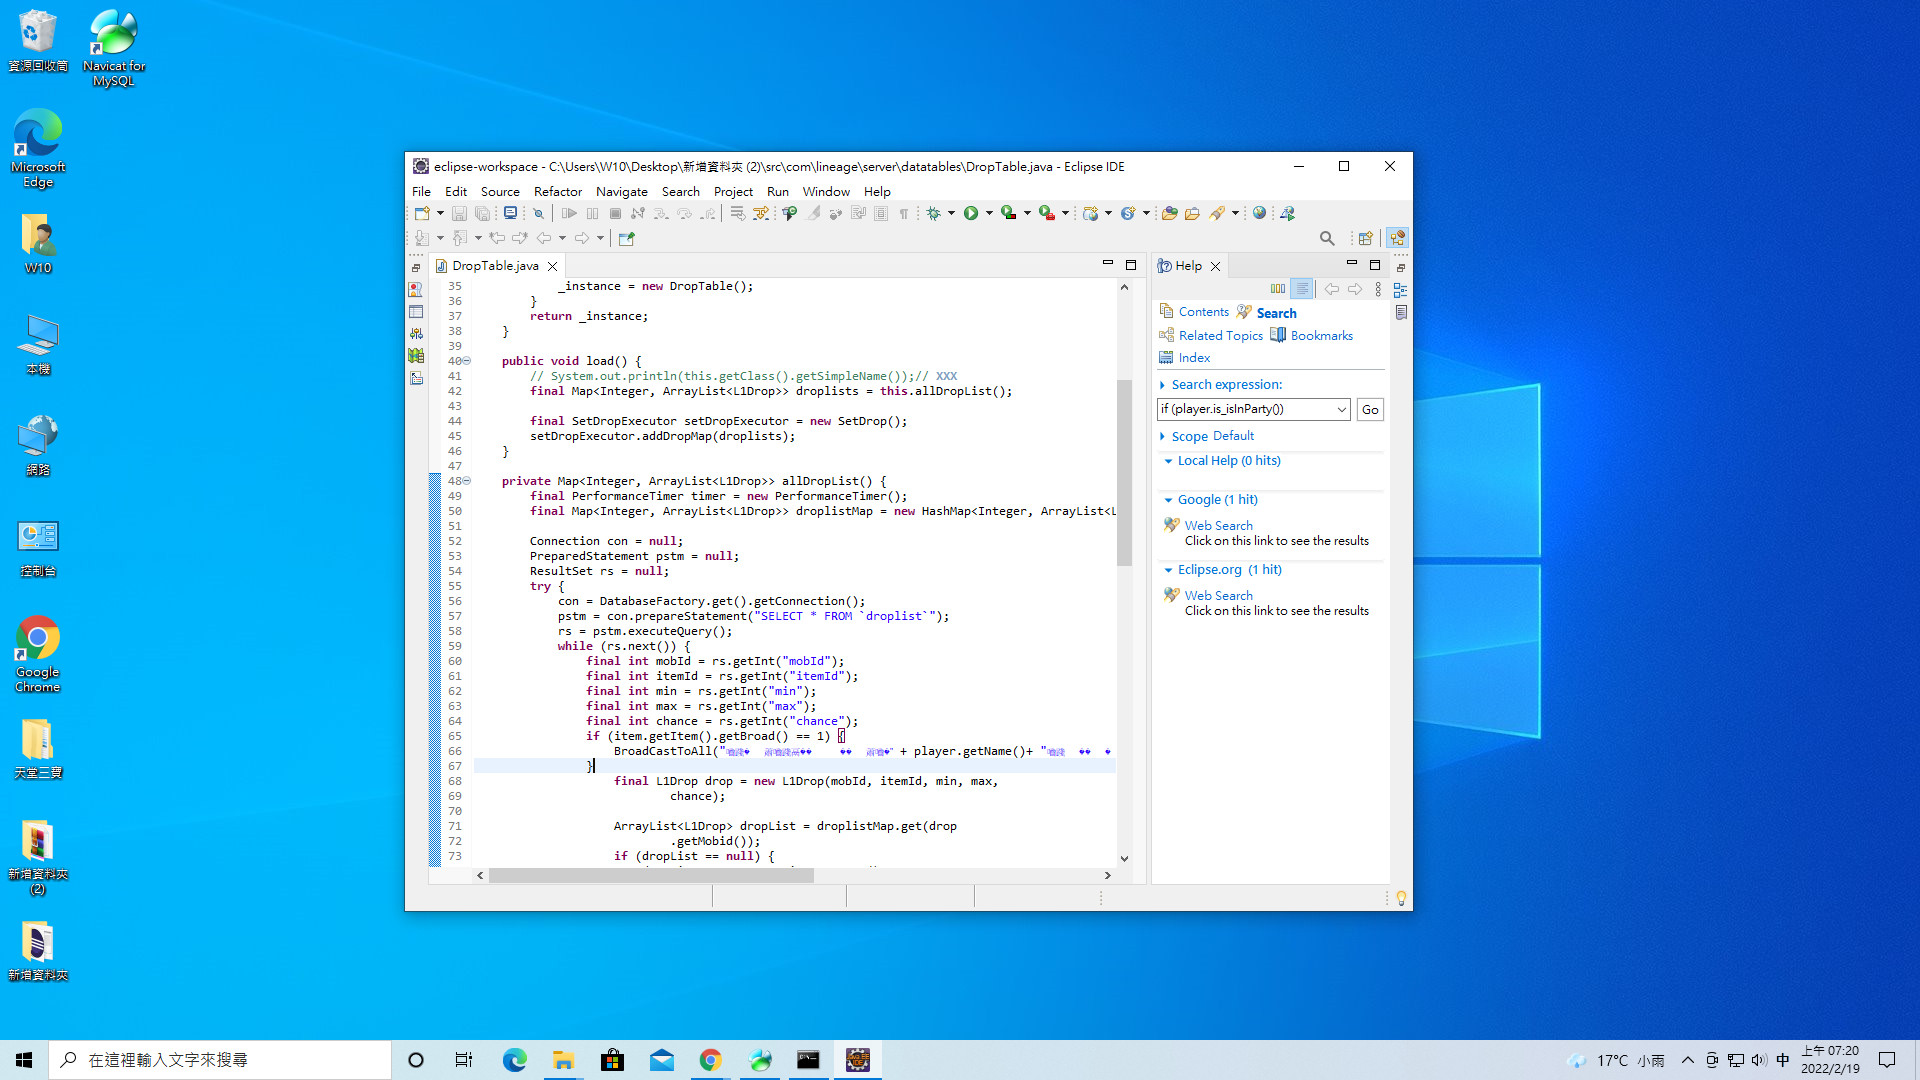Open the Related Topics link
Viewport: 1920px width, 1080px height.
[x=1220, y=336]
